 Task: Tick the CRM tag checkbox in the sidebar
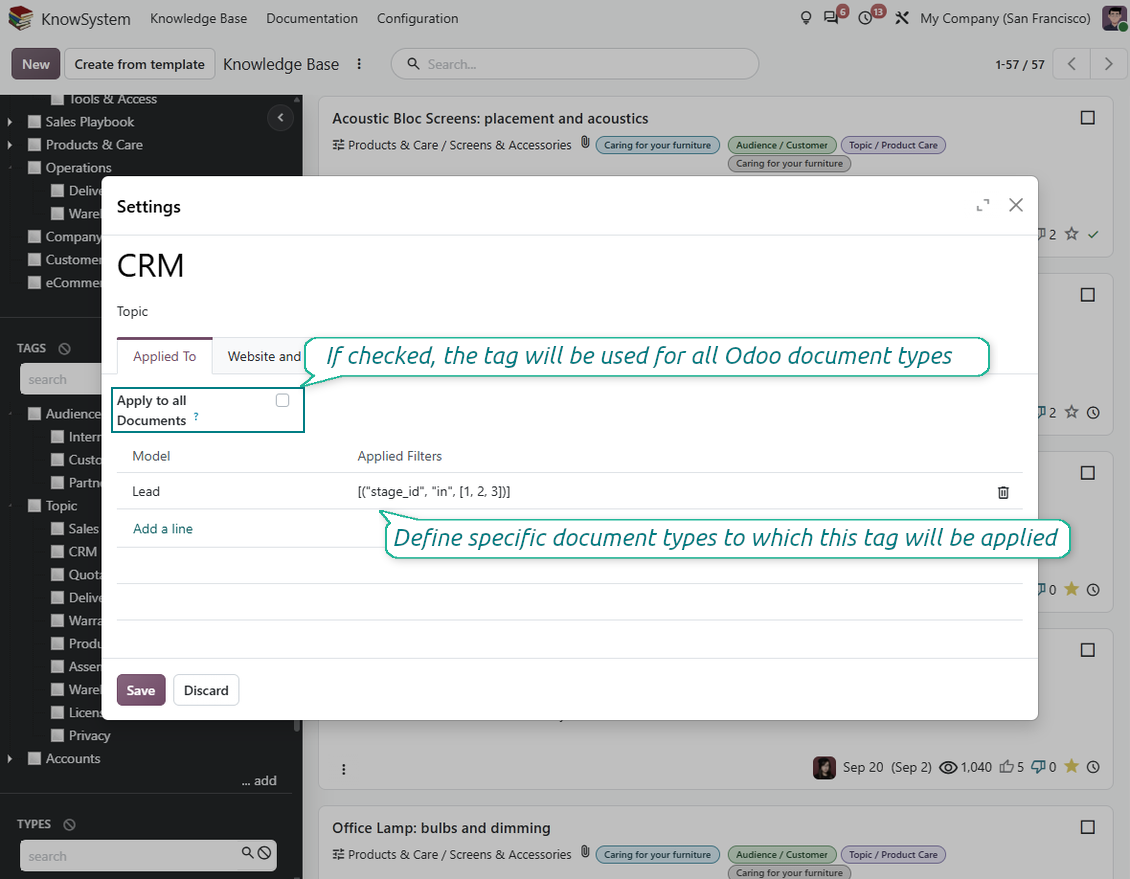(57, 552)
